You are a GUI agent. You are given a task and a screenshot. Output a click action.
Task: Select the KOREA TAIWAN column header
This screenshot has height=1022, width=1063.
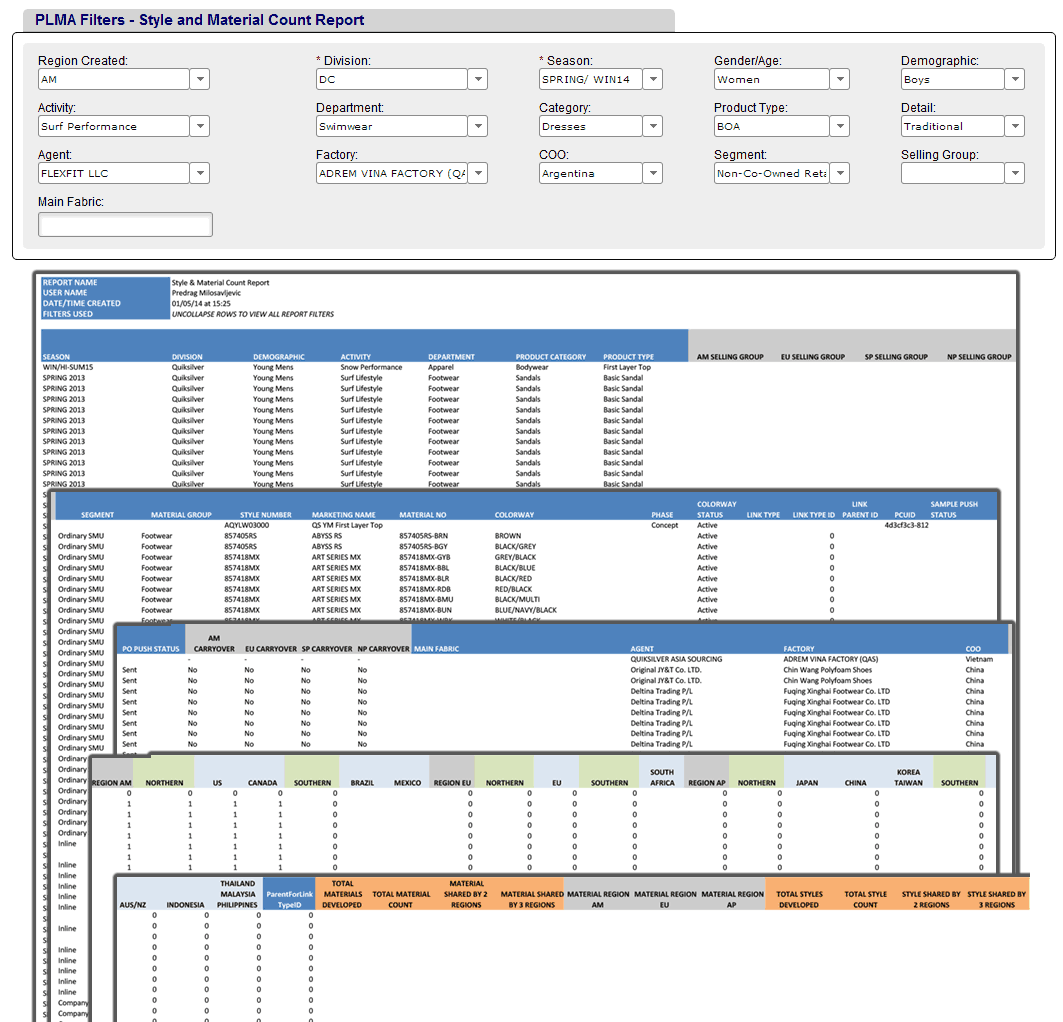point(908,778)
